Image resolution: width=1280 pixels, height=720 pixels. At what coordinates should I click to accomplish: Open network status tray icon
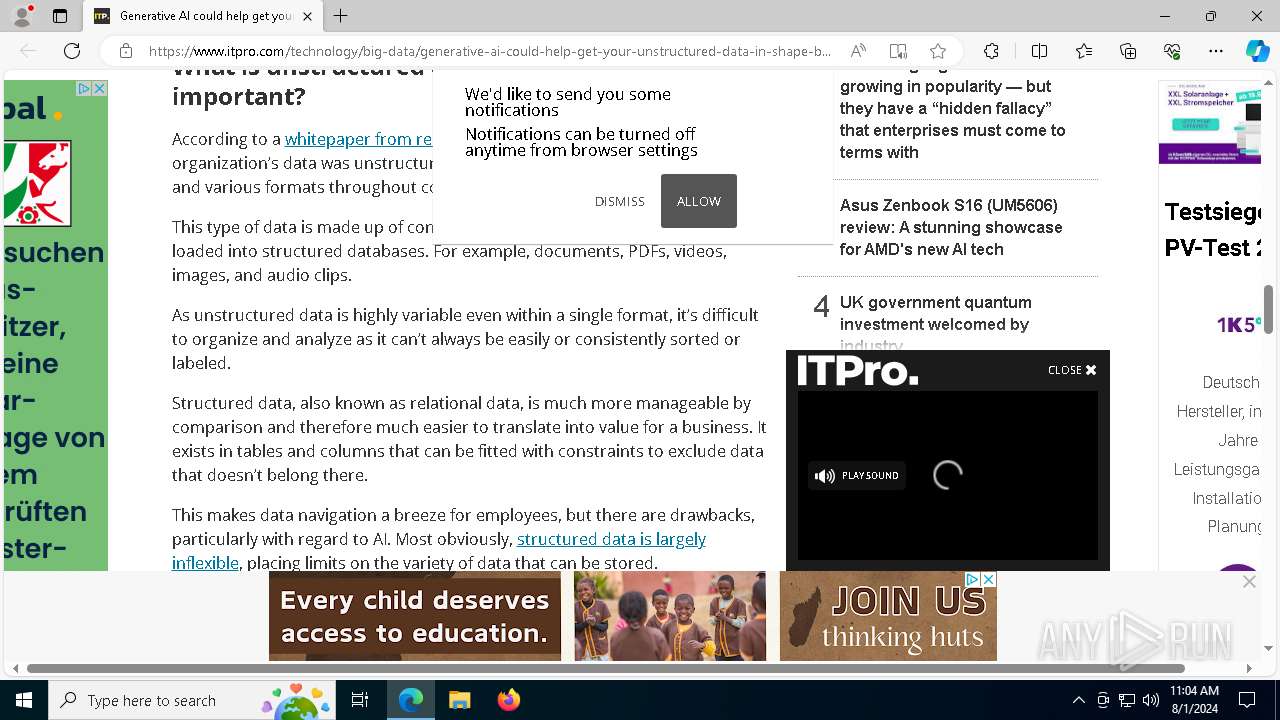(1127, 700)
